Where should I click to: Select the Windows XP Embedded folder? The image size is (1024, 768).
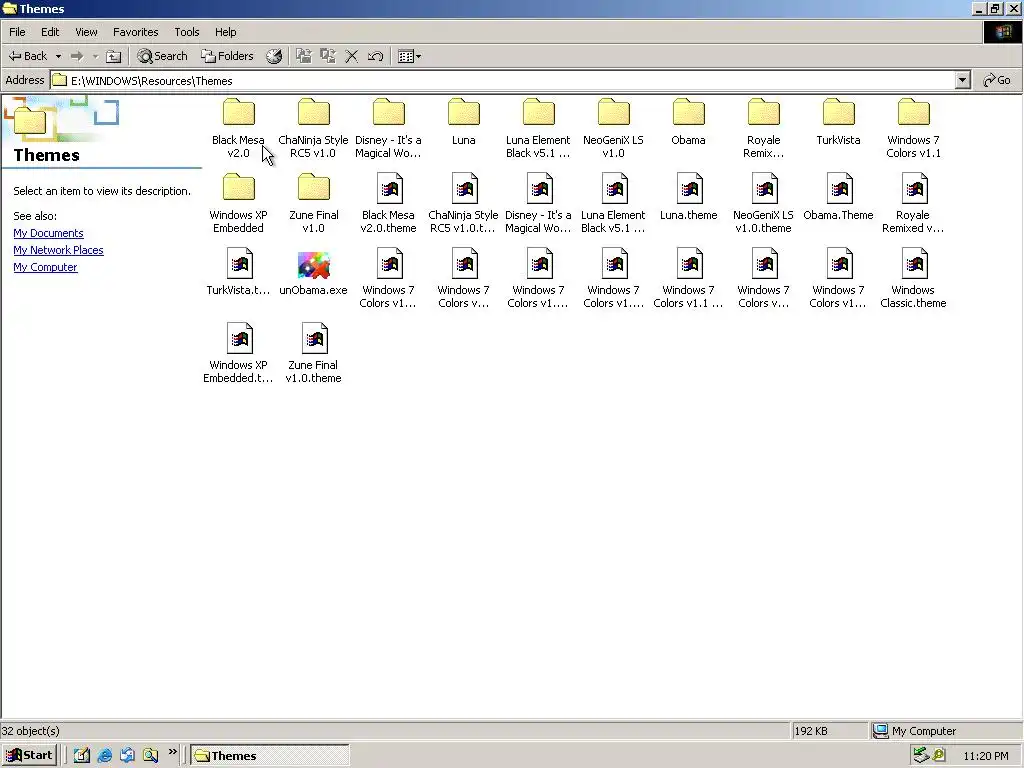[x=238, y=203]
